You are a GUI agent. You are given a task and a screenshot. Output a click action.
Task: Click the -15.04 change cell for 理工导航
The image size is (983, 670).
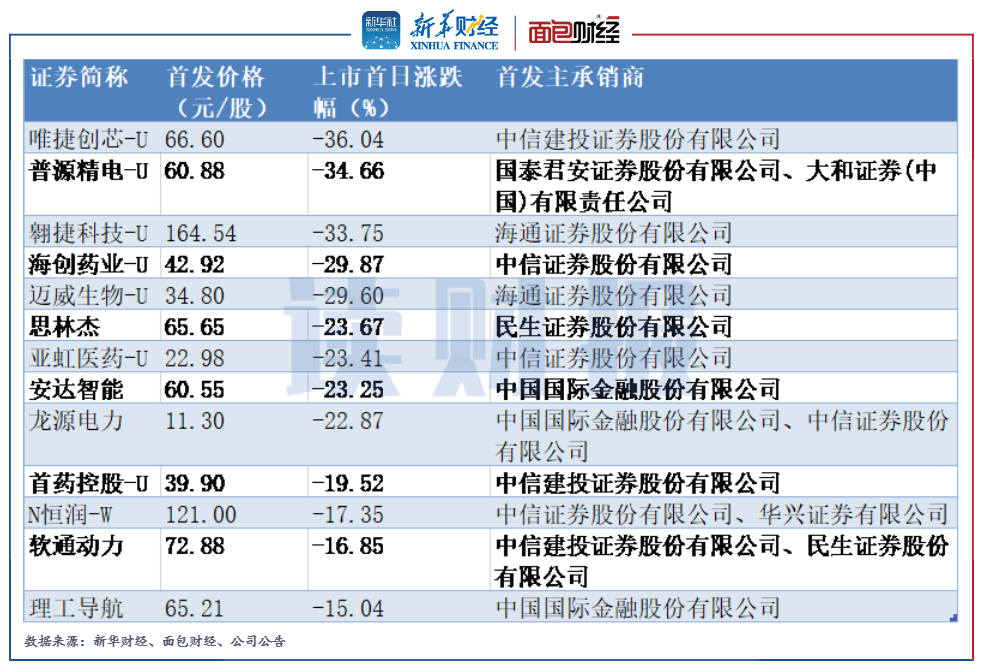[x=347, y=607]
